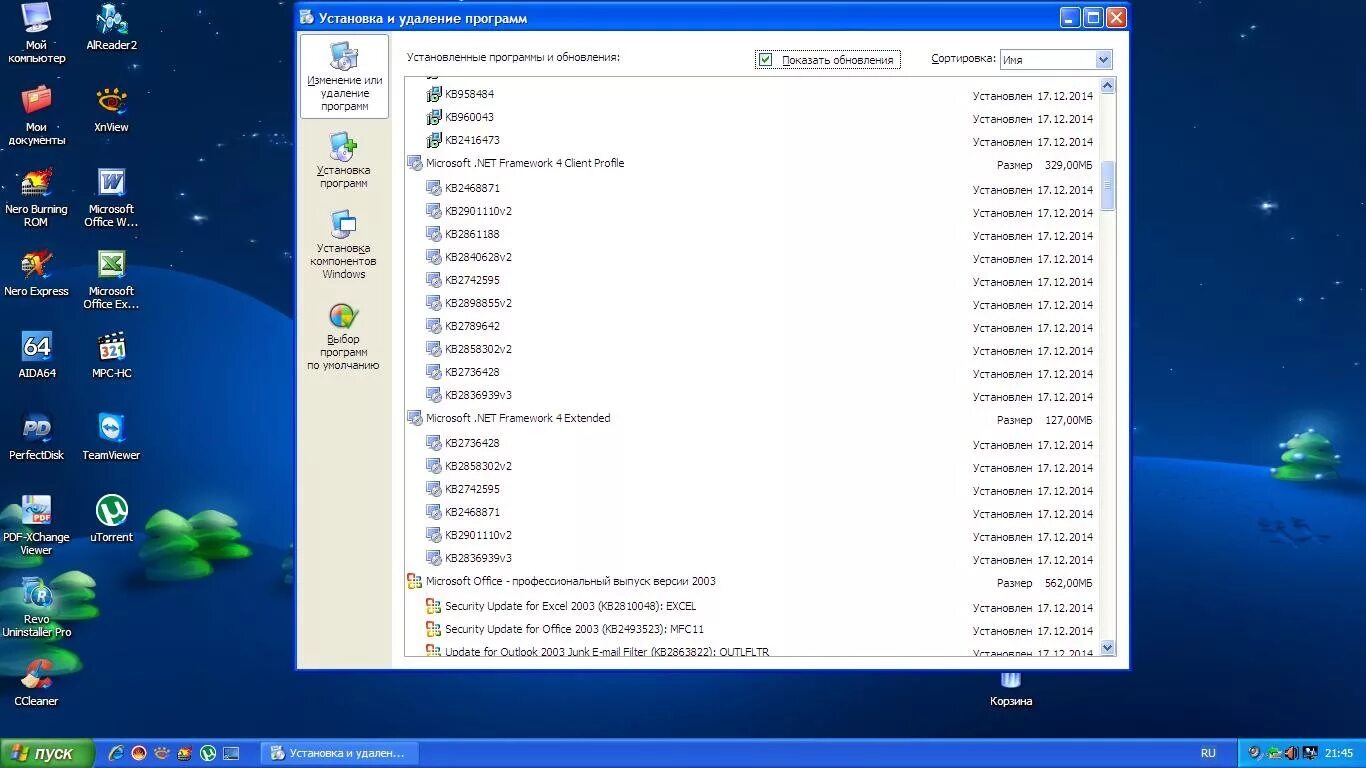Click the Установка и удален… taskbar button
Screen dimensions: 1366x768
click(339, 753)
